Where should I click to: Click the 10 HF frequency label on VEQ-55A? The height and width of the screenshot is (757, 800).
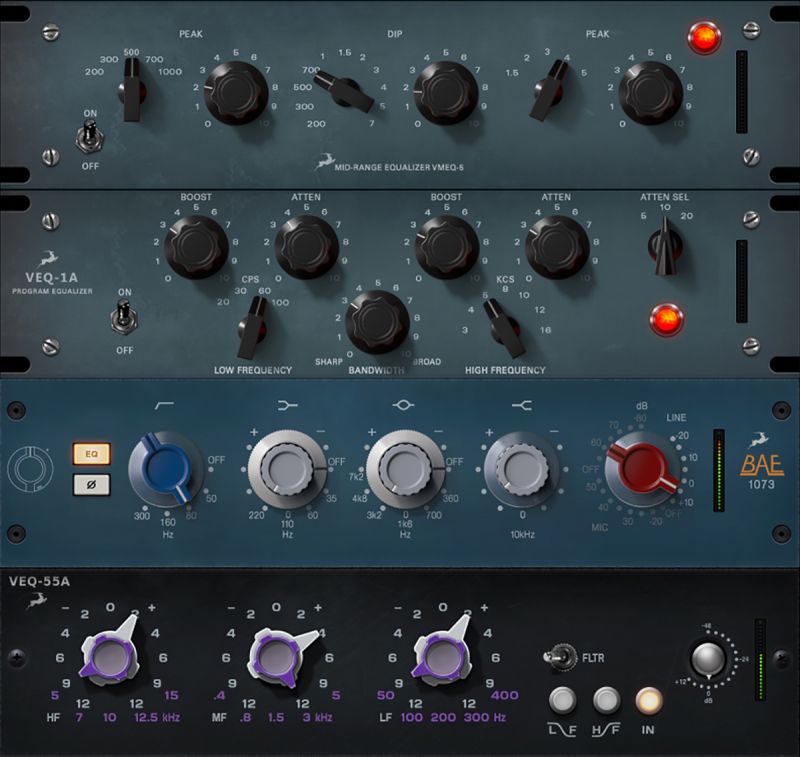tap(110, 718)
